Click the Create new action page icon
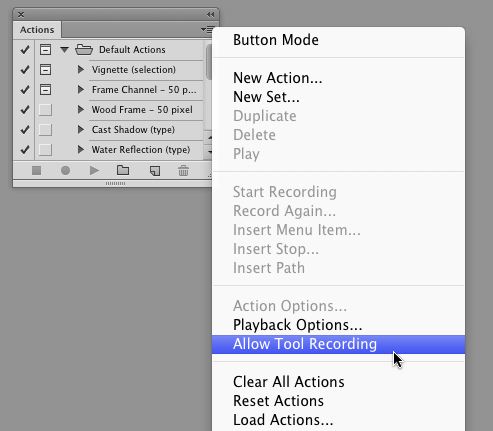493x431 pixels. [x=155, y=171]
